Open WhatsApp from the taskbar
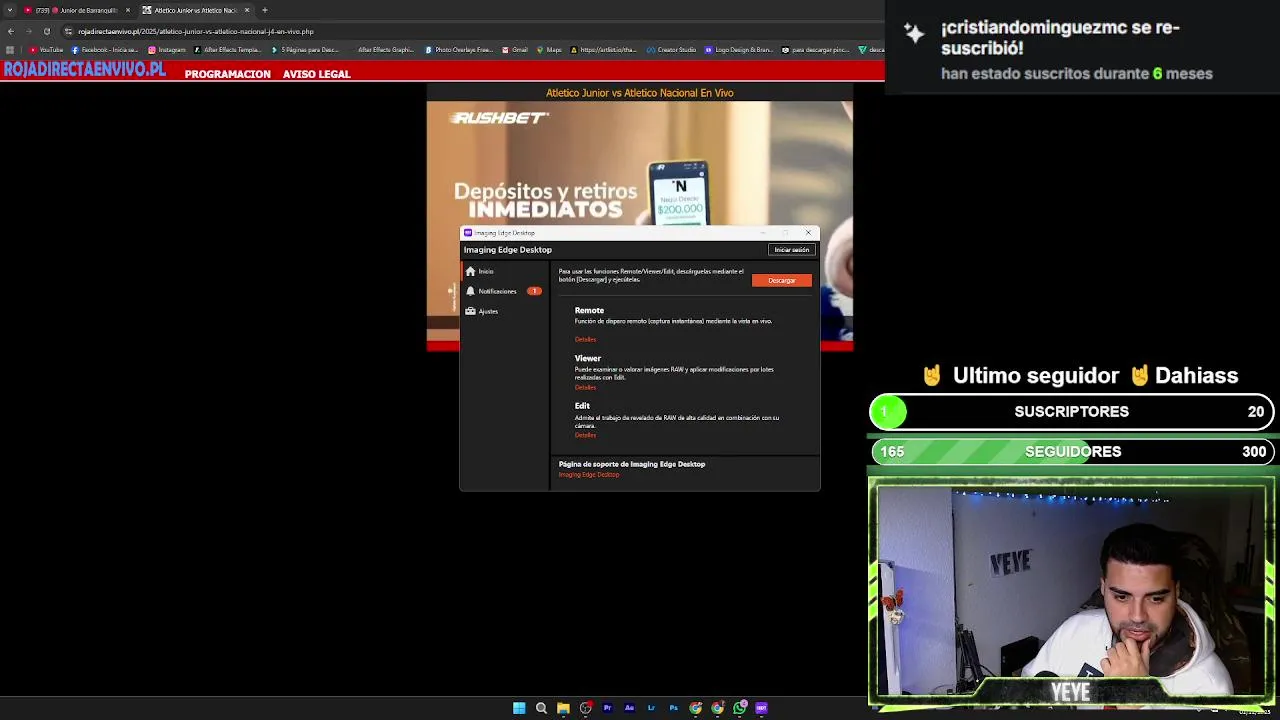The image size is (1280, 720). tap(739, 708)
